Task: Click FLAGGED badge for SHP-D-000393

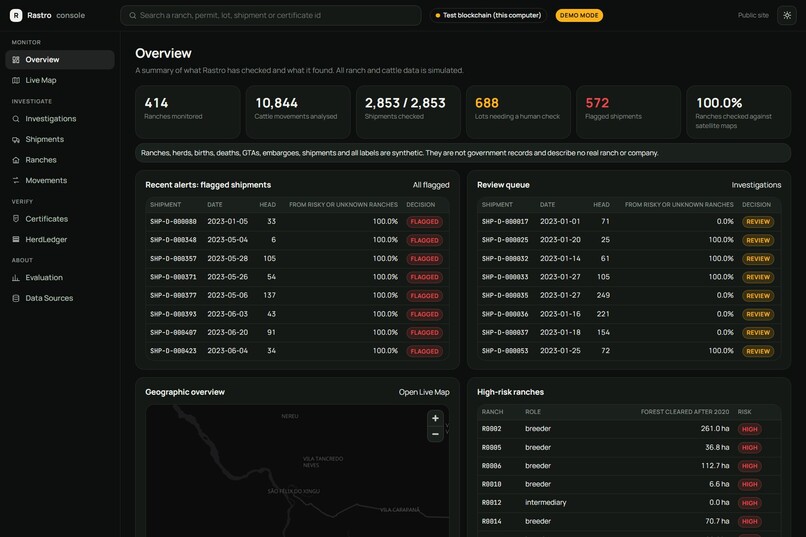Action: tap(425, 314)
